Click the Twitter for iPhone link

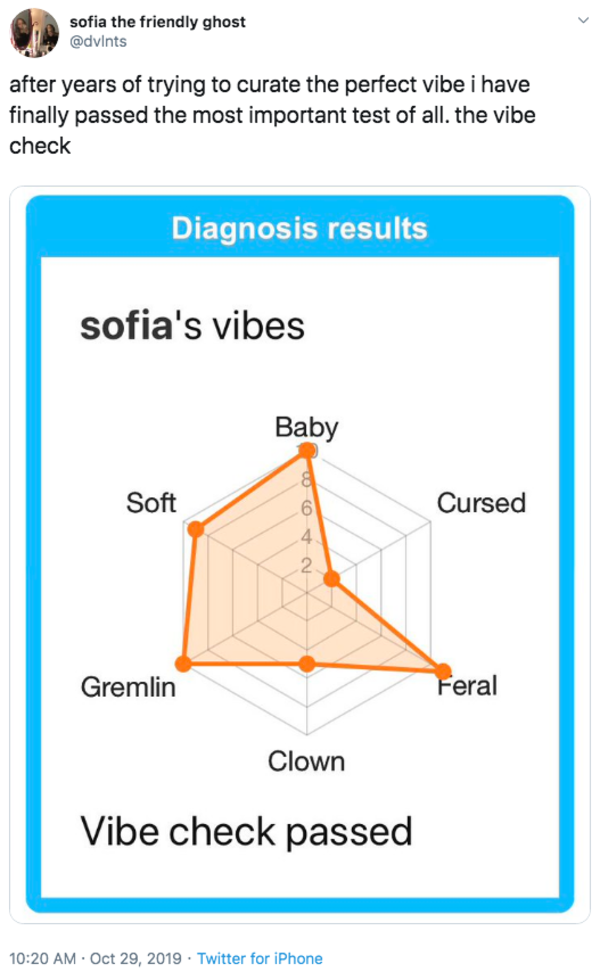[x=260, y=958]
